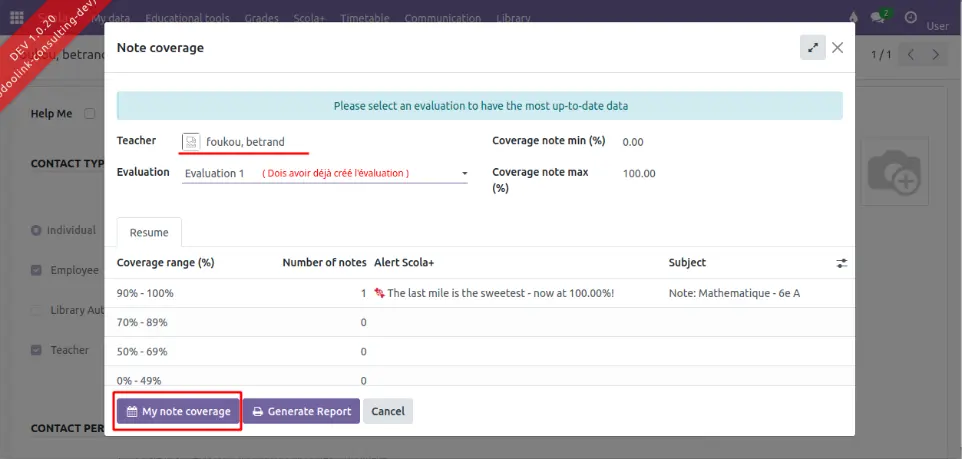Open column settings adjust icon
The height and width of the screenshot is (459, 962).
841,263
